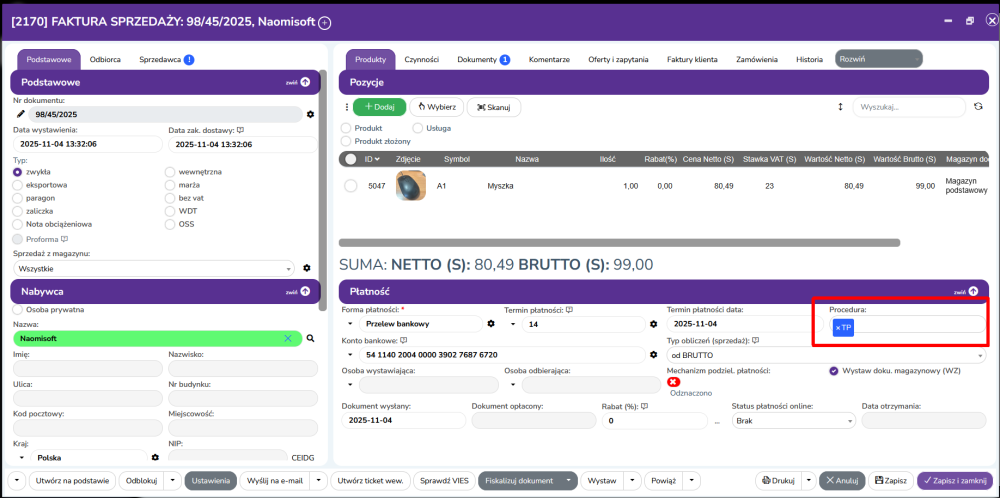Screen dimensions: 1000x498
Task: Select the Usługa radio option
Action: [418, 128]
